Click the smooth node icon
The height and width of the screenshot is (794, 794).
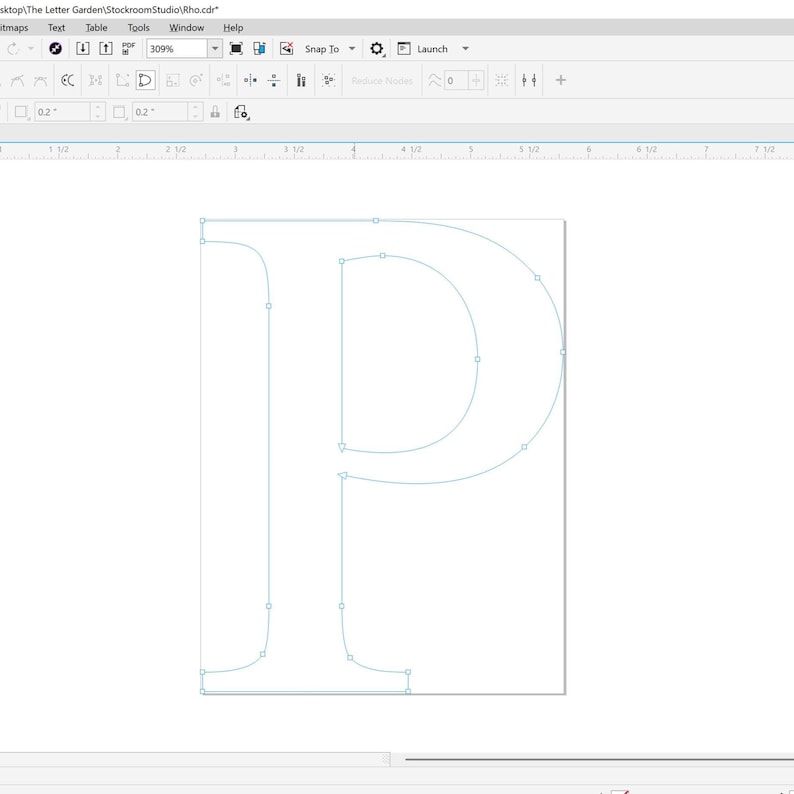(17, 80)
